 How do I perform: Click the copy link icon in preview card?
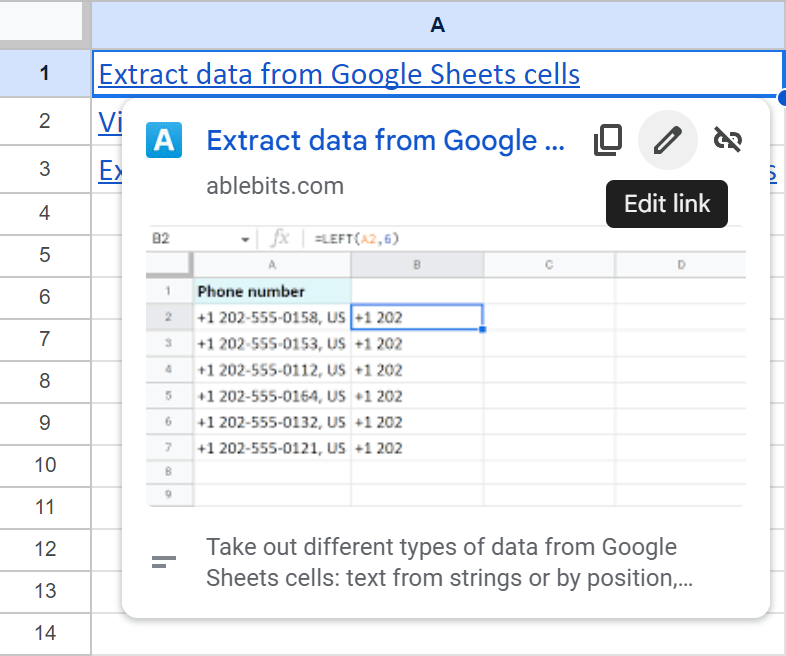[x=607, y=141]
